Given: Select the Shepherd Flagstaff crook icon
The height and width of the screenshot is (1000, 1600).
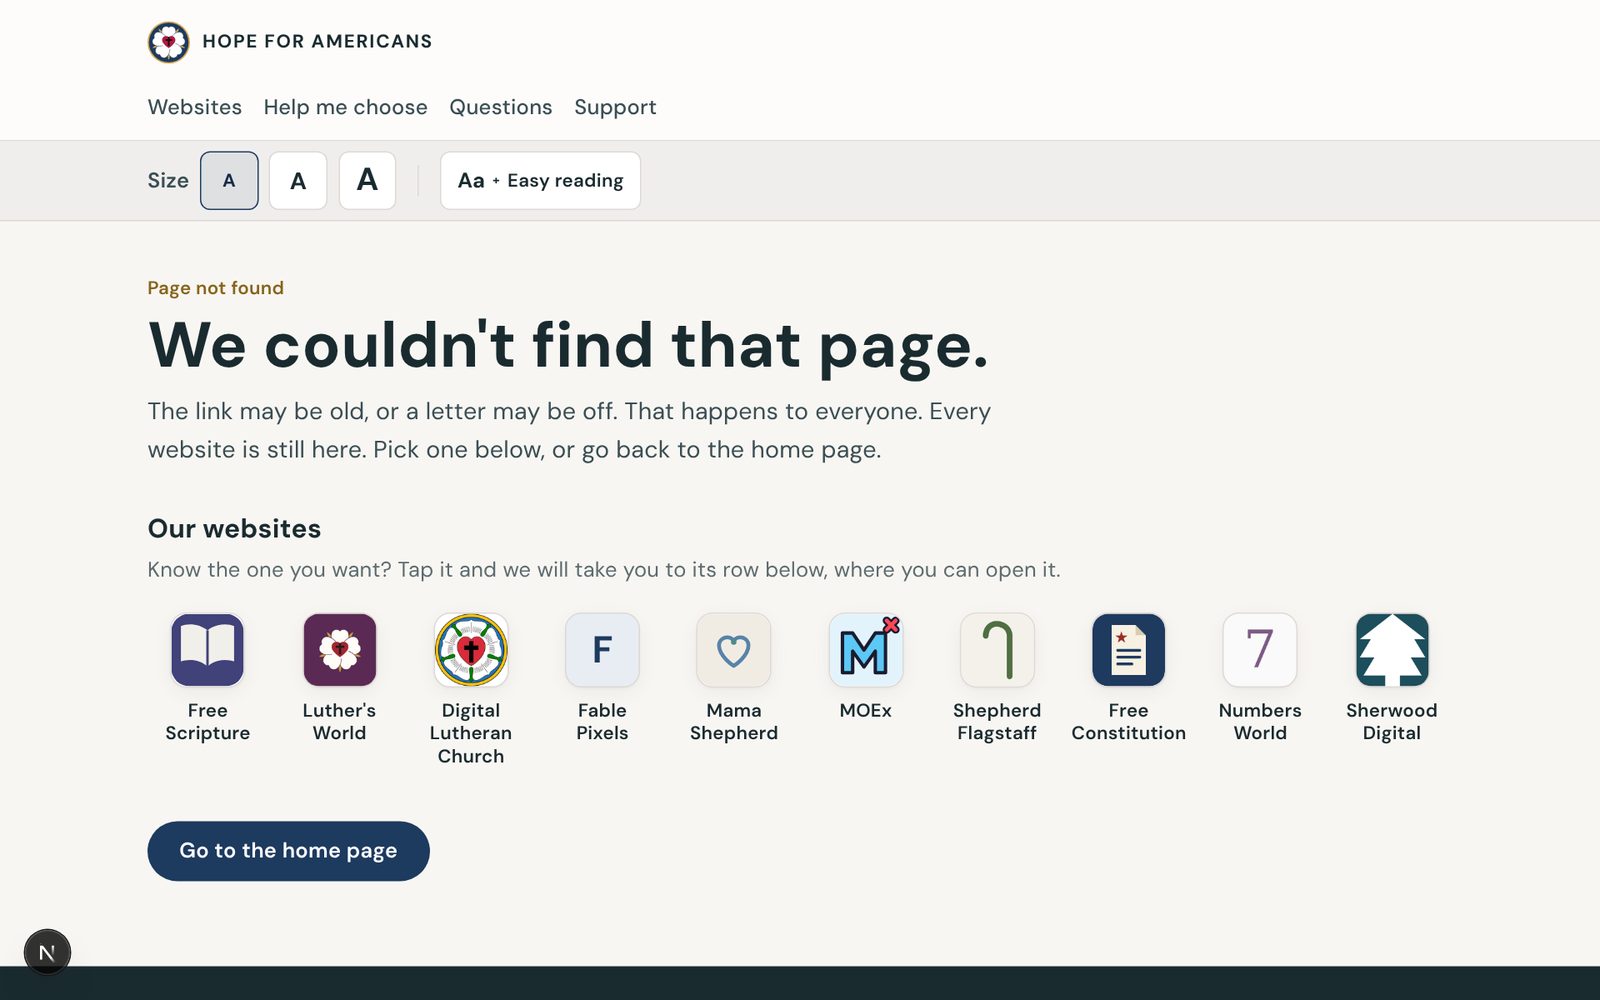Looking at the screenshot, I should point(997,650).
